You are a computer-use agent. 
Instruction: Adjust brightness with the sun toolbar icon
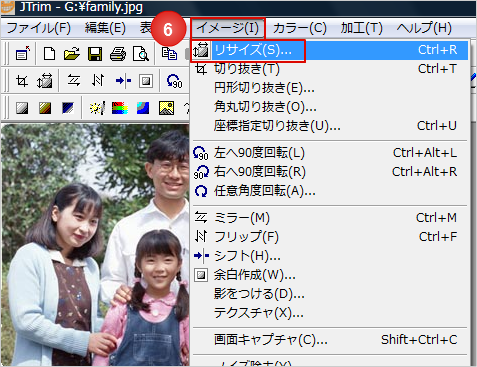pyautogui.click(x=97, y=108)
